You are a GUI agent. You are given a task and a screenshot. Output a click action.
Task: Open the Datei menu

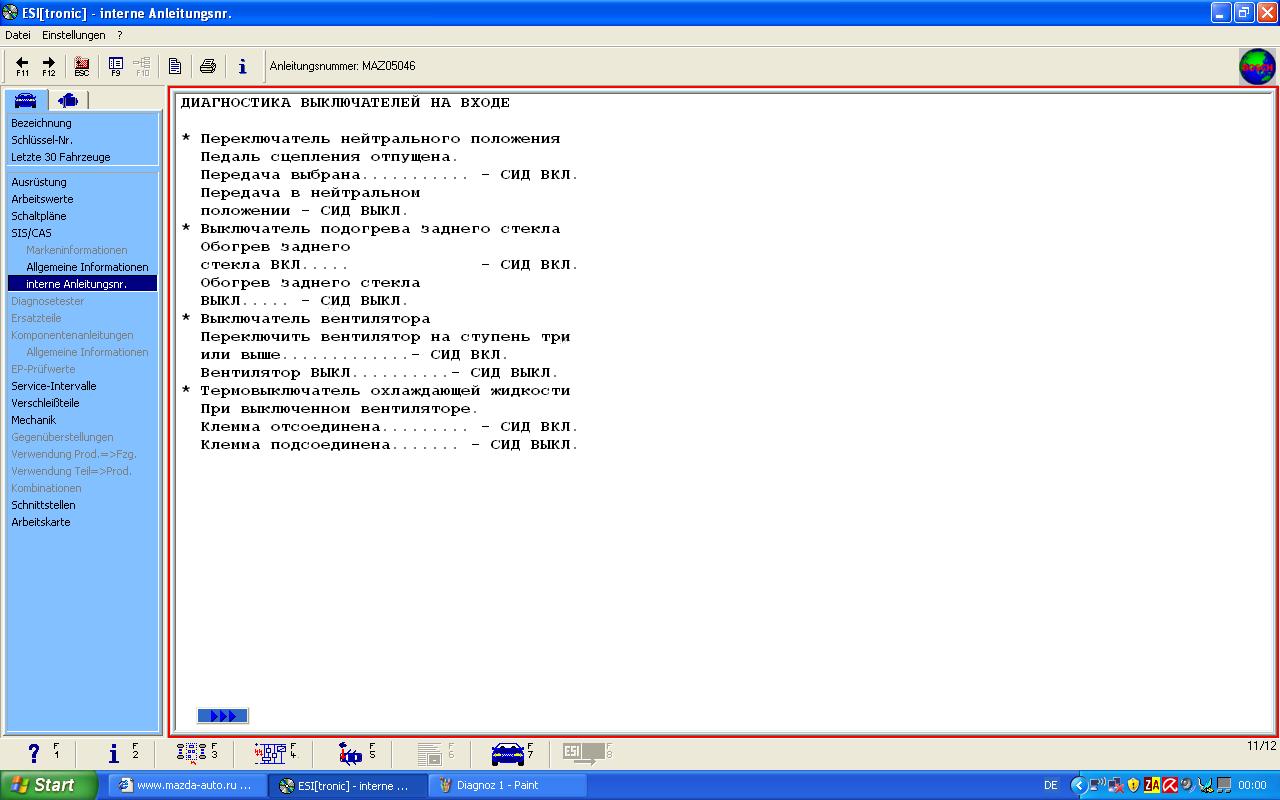(18, 35)
